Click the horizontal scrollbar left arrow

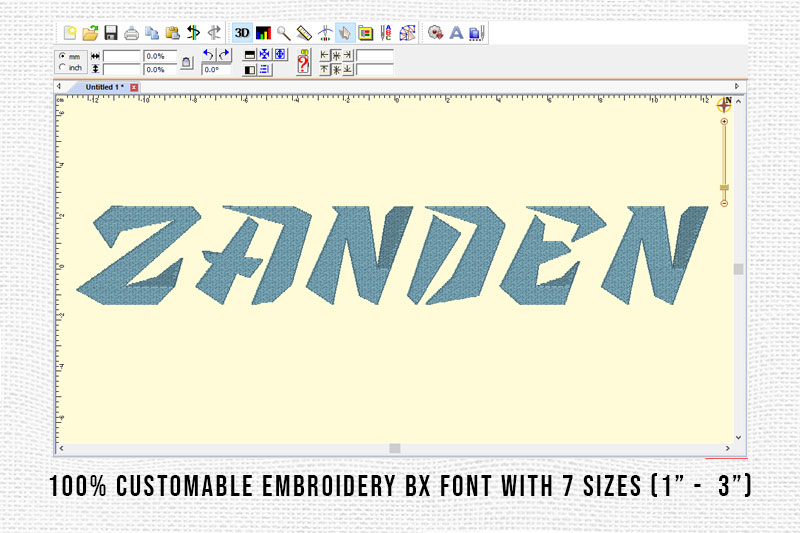tap(61, 448)
